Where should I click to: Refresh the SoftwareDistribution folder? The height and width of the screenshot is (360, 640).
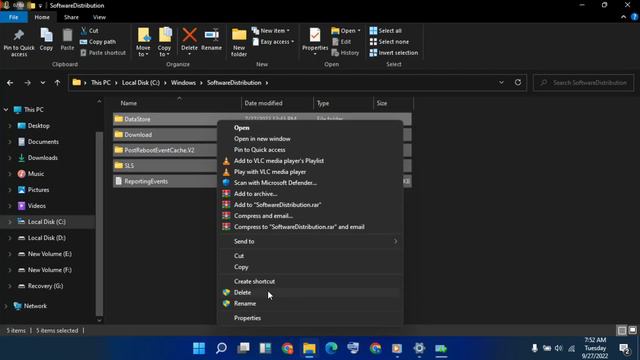518,82
